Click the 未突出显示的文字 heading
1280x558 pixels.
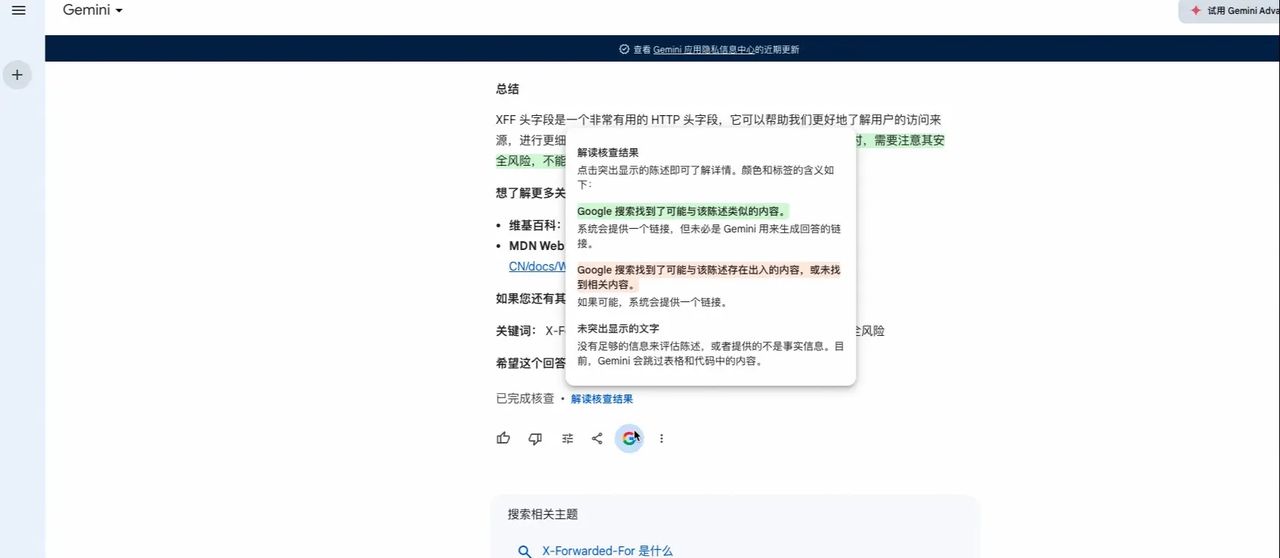[618, 328]
